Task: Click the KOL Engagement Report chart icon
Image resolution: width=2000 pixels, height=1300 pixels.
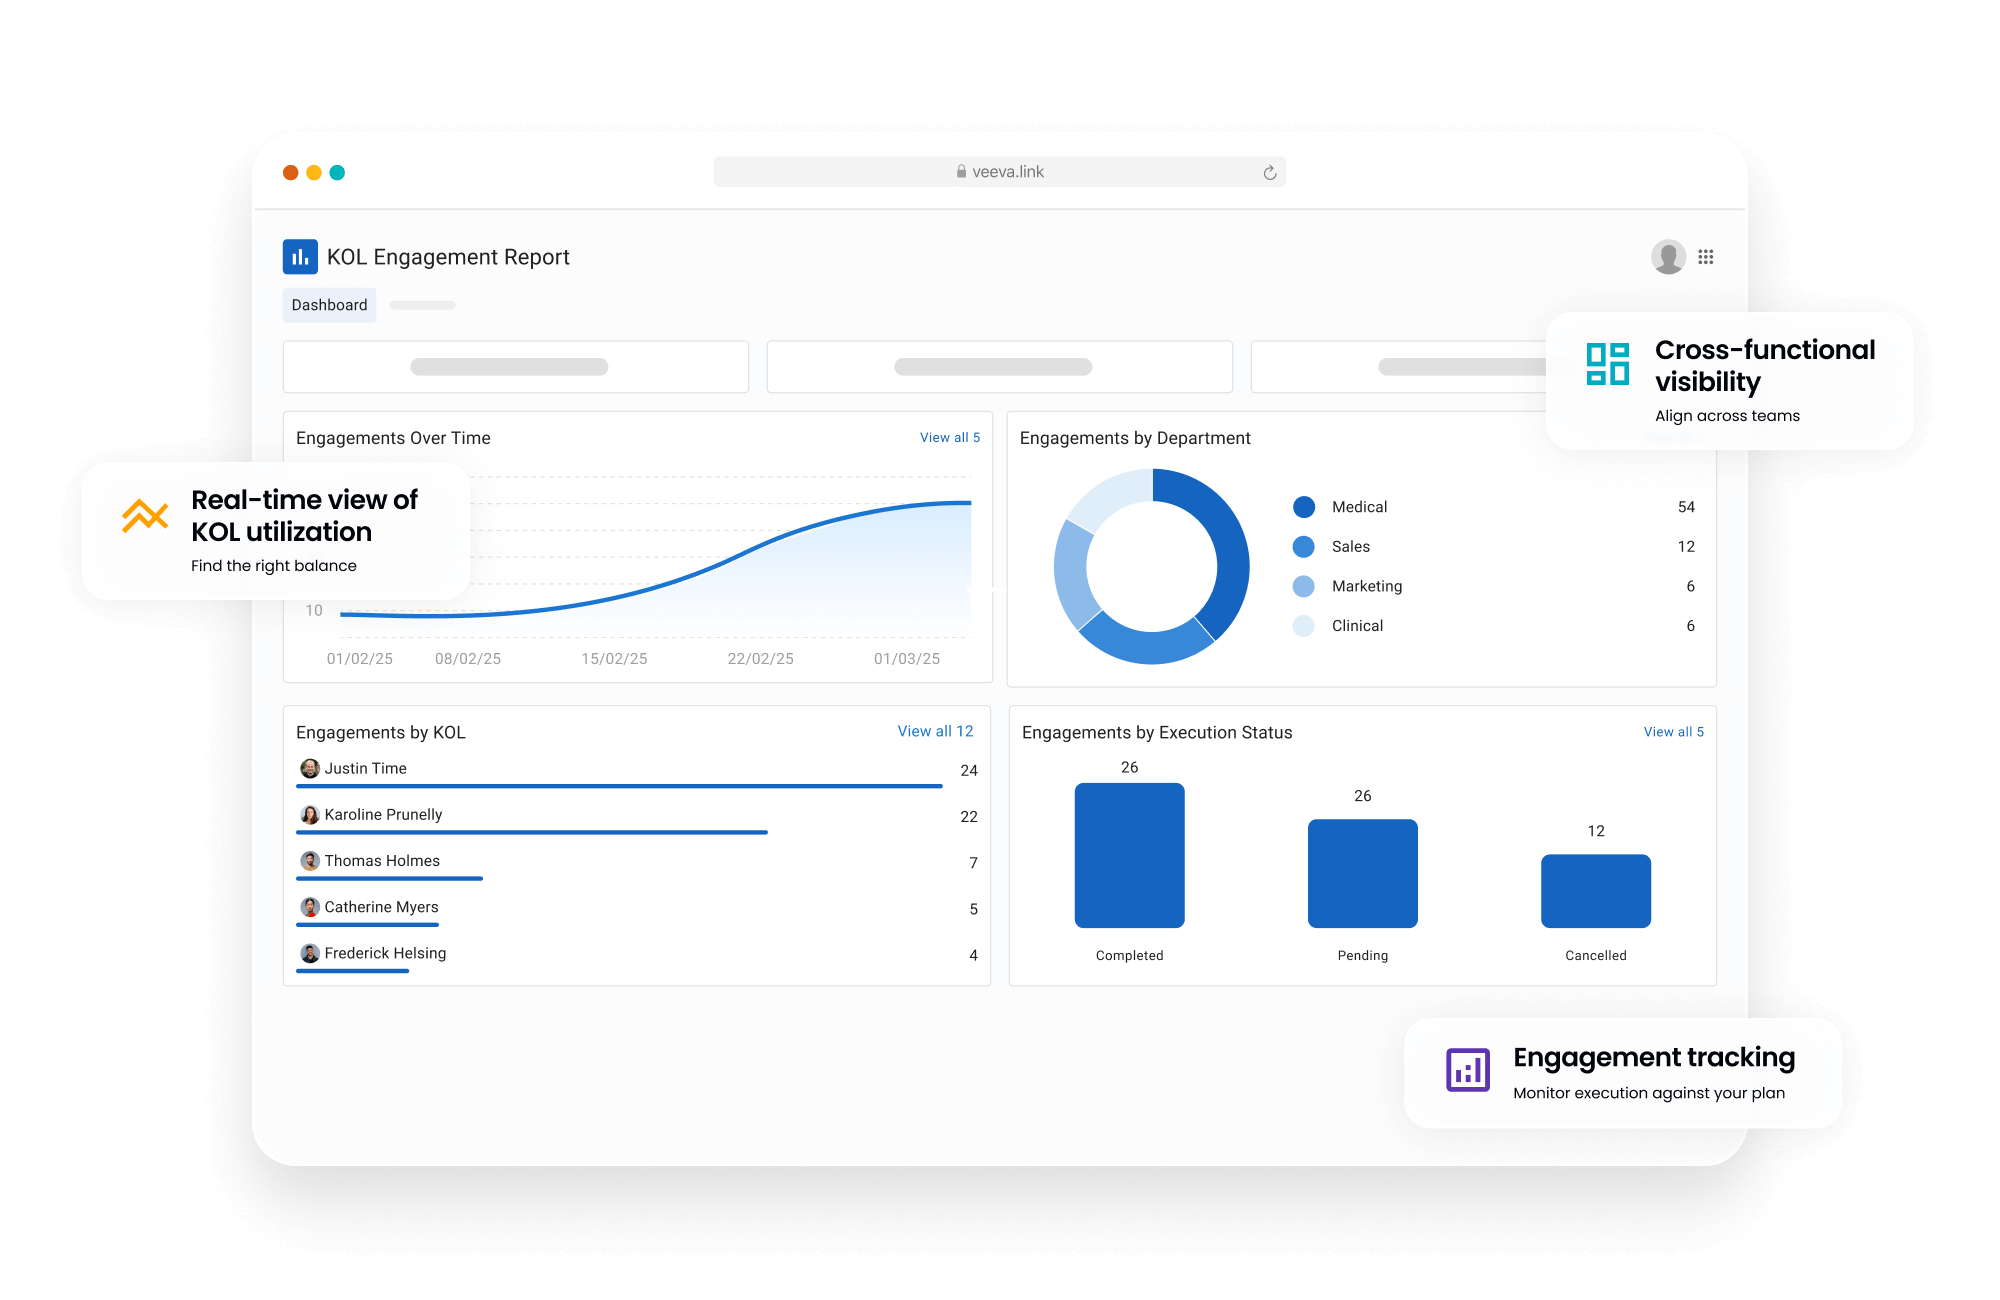Action: coord(300,257)
